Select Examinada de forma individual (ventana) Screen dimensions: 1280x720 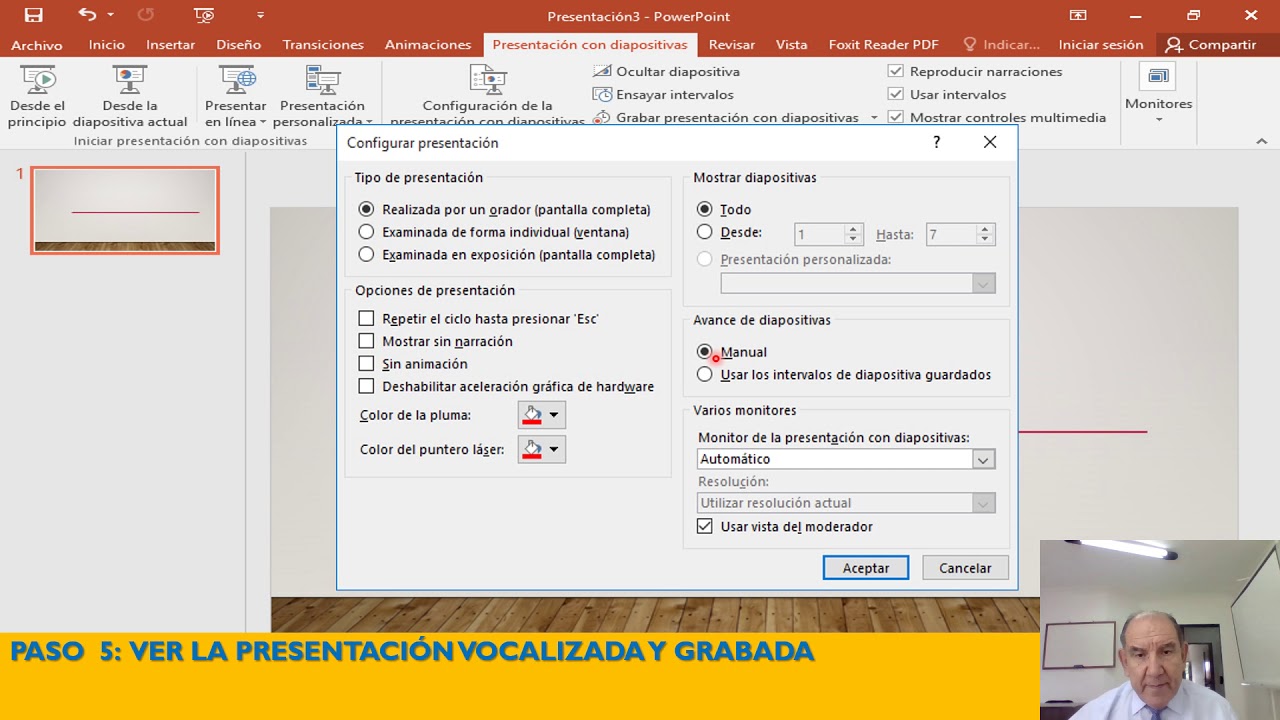pyautogui.click(x=366, y=232)
